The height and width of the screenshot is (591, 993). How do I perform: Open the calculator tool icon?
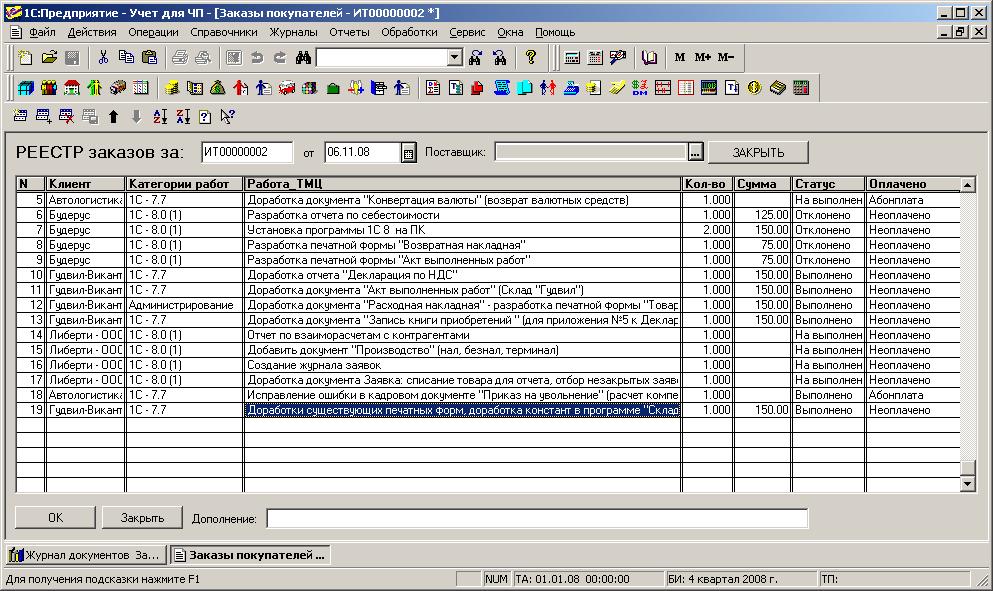pos(573,57)
